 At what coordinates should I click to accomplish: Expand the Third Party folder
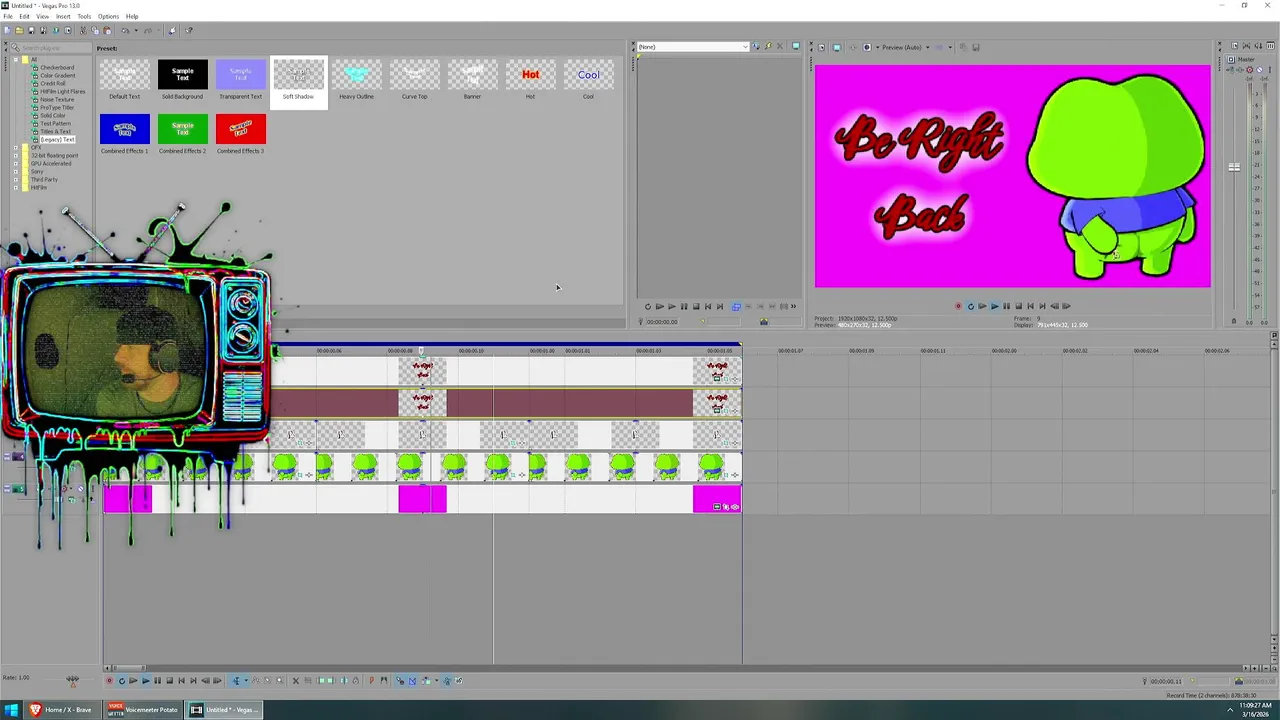[x=16, y=180]
